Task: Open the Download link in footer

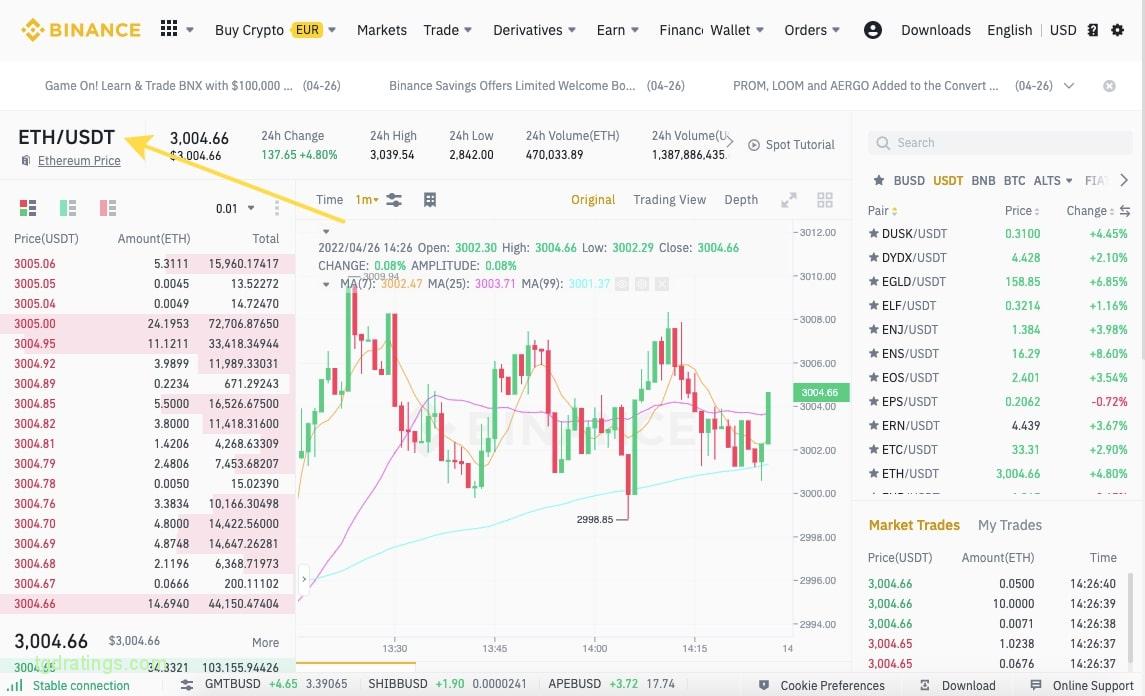Action: (958, 685)
